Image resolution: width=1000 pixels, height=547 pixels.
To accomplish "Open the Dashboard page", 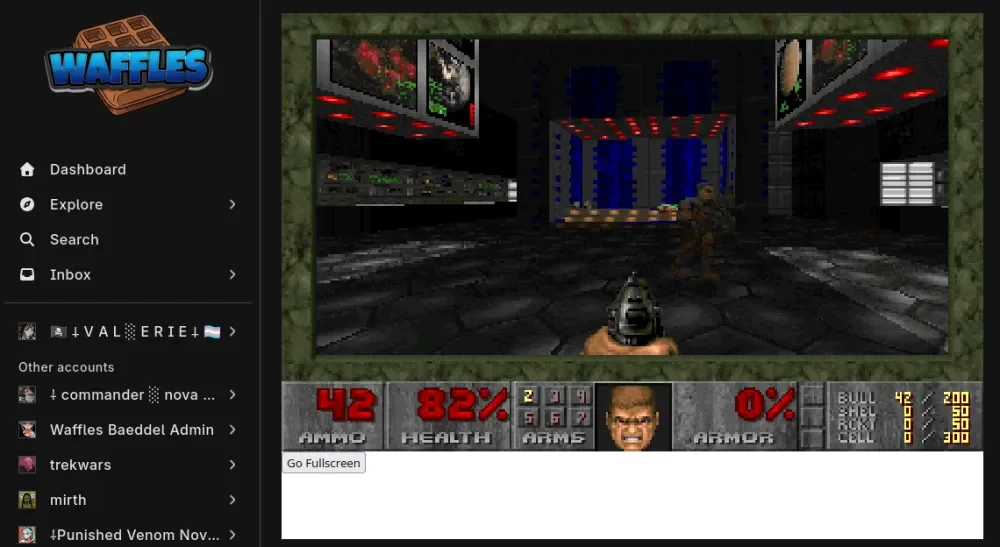I will 88,170.
